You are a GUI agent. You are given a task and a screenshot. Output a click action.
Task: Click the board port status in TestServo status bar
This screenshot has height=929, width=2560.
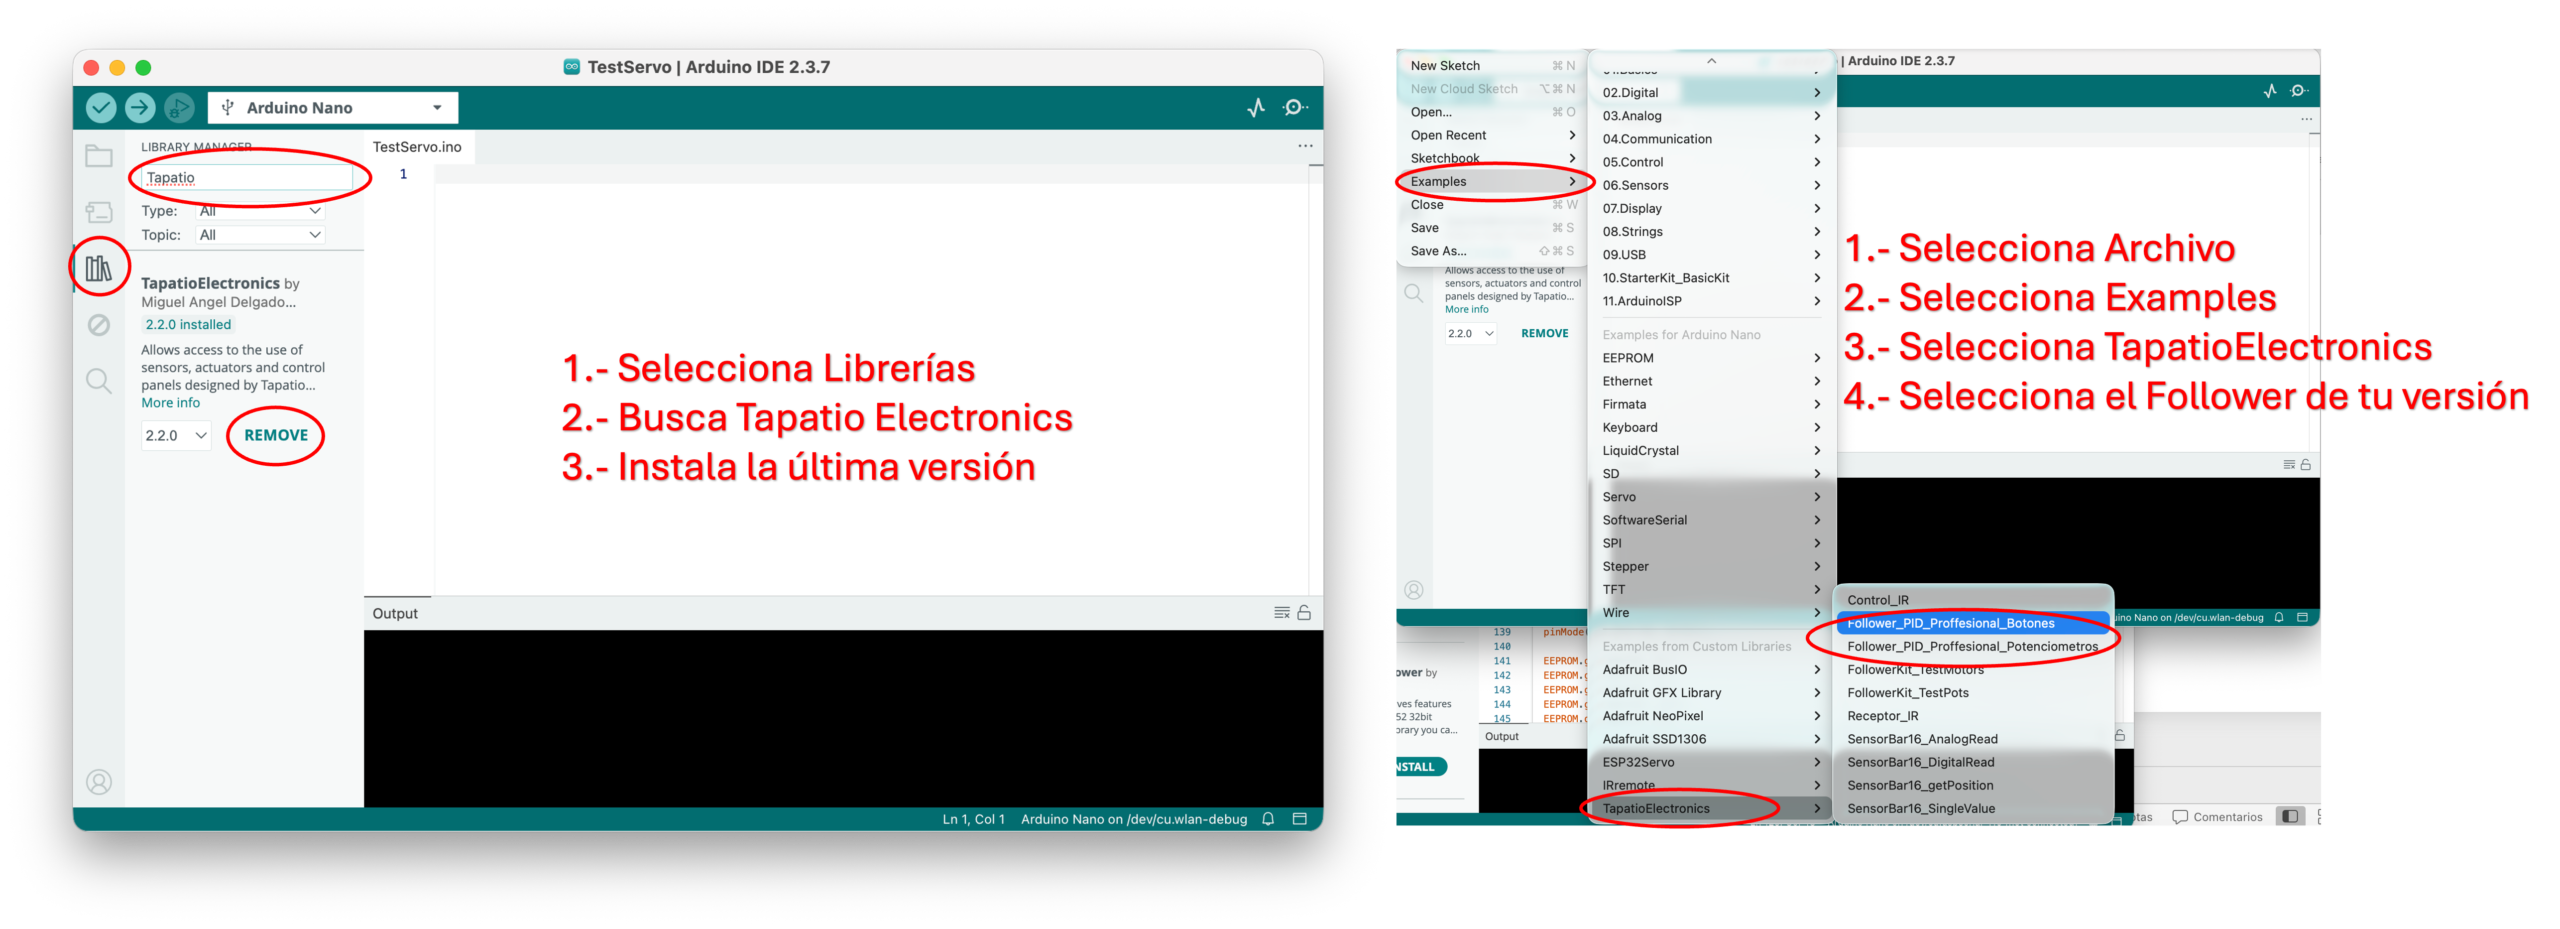1133,818
